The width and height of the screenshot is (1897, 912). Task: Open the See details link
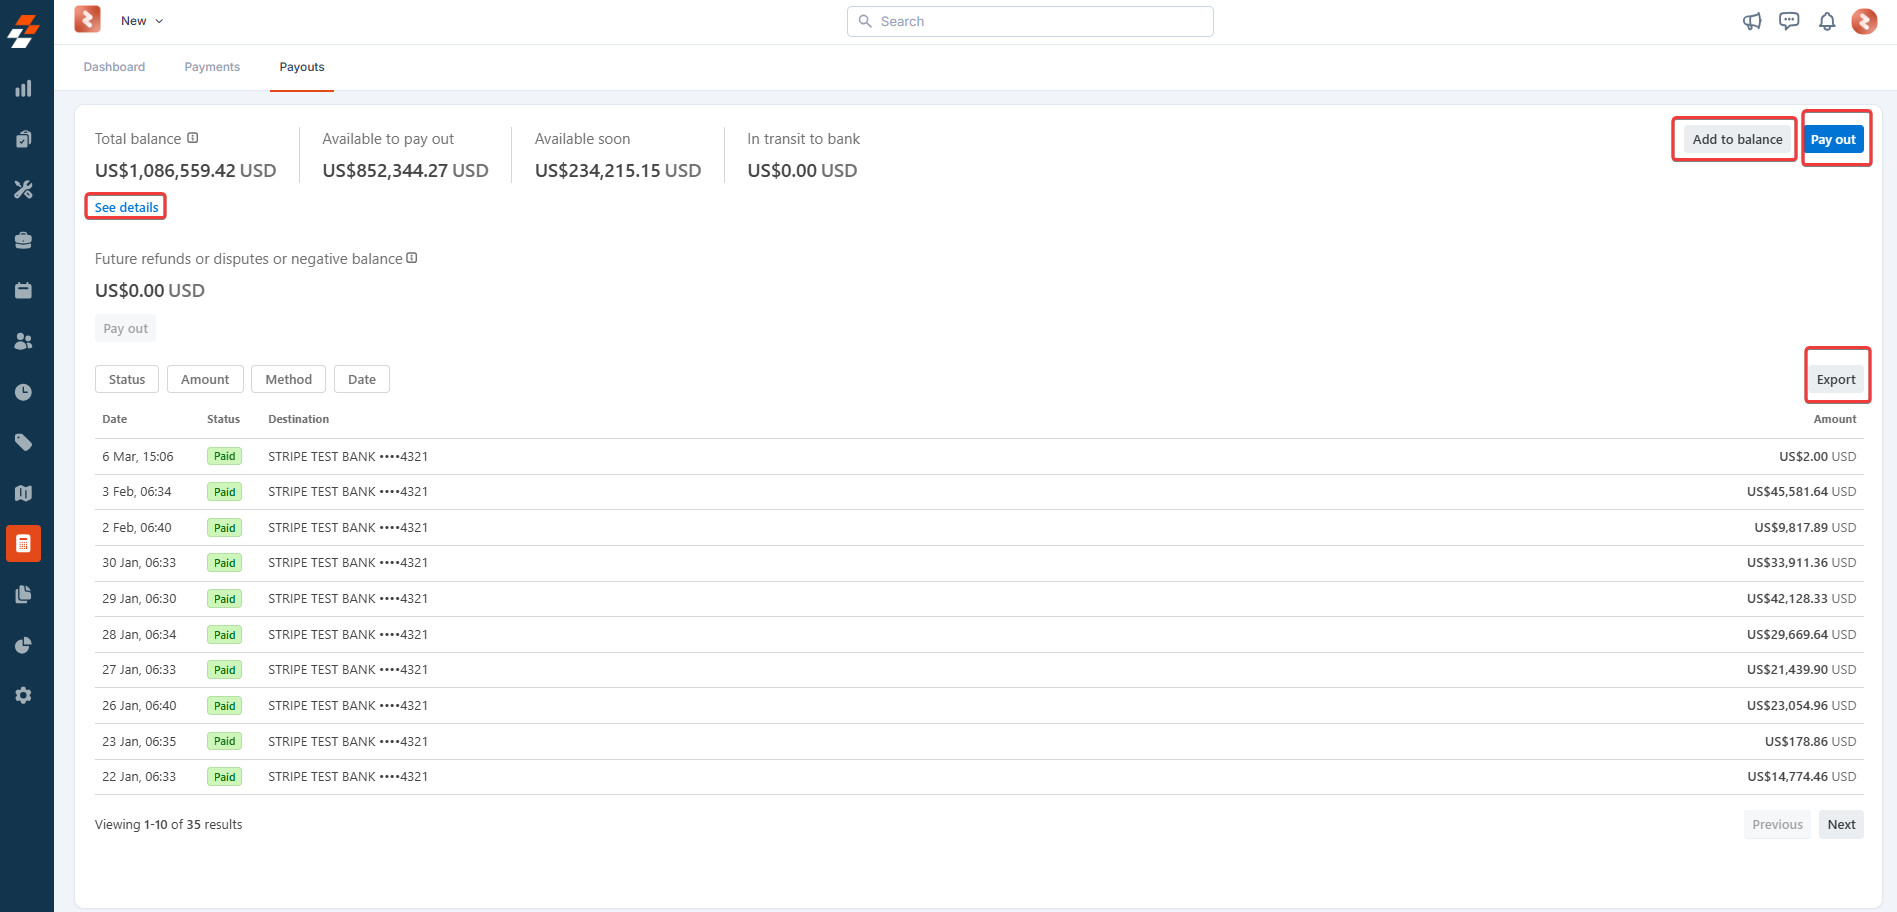pyautogui.click(x=126, y=207)
